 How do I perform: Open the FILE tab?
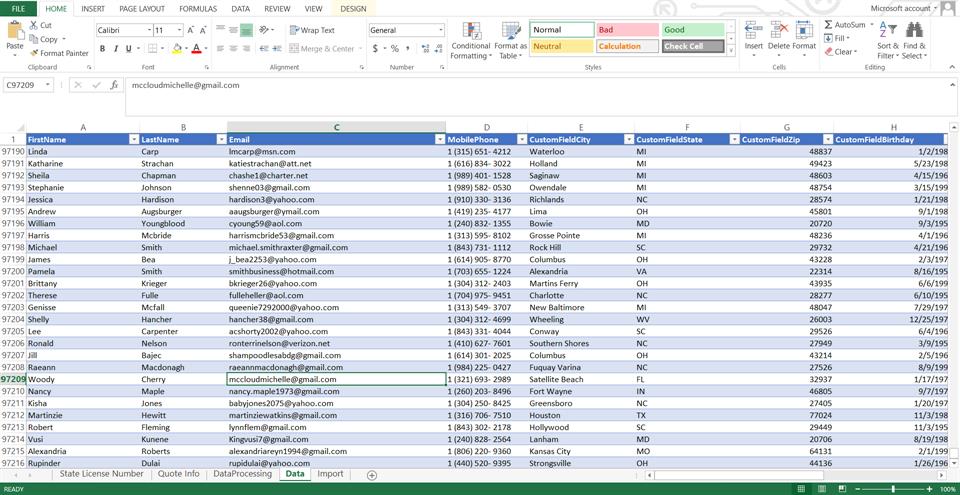point(18,9)
